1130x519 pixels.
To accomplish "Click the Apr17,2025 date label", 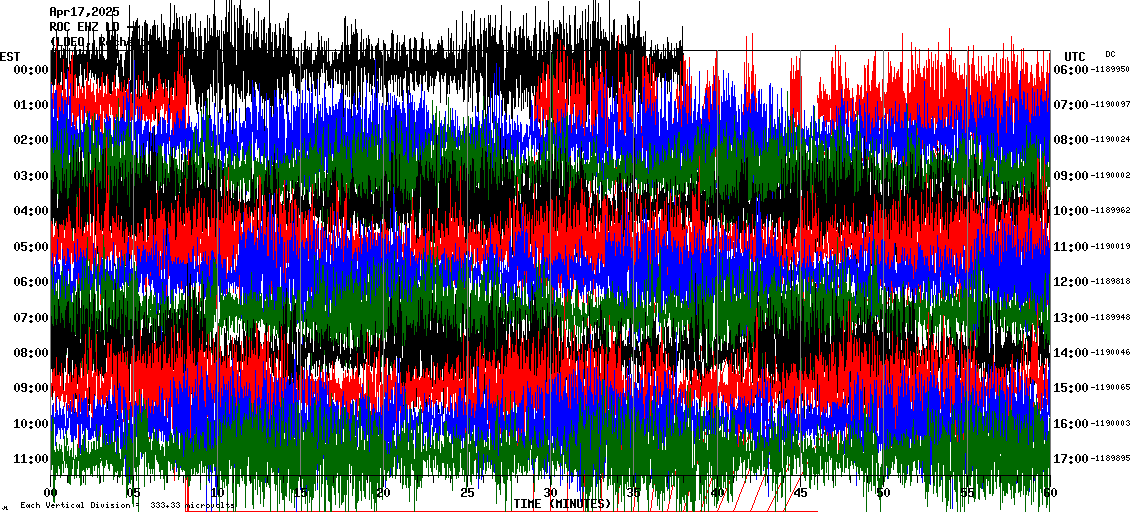I will pyautogui.click(x=84, y=12).
